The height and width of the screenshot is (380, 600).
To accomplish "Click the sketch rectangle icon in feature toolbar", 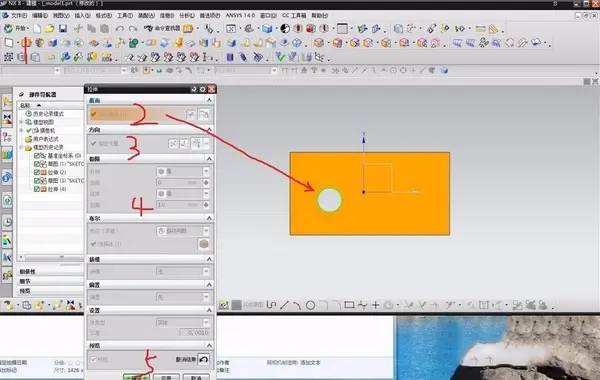I will pyautogui.click(x=9, y=43).
